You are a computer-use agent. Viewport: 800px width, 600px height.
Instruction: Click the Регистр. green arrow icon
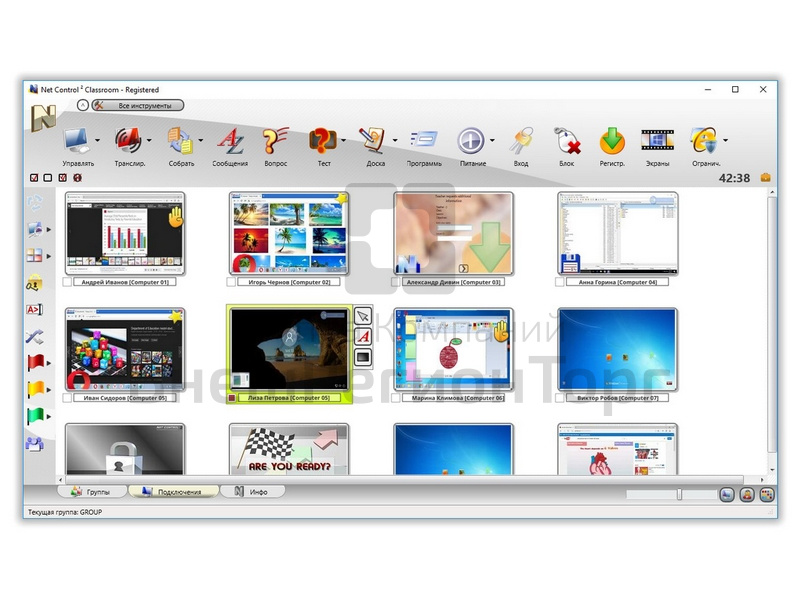(x=612, y=140)
